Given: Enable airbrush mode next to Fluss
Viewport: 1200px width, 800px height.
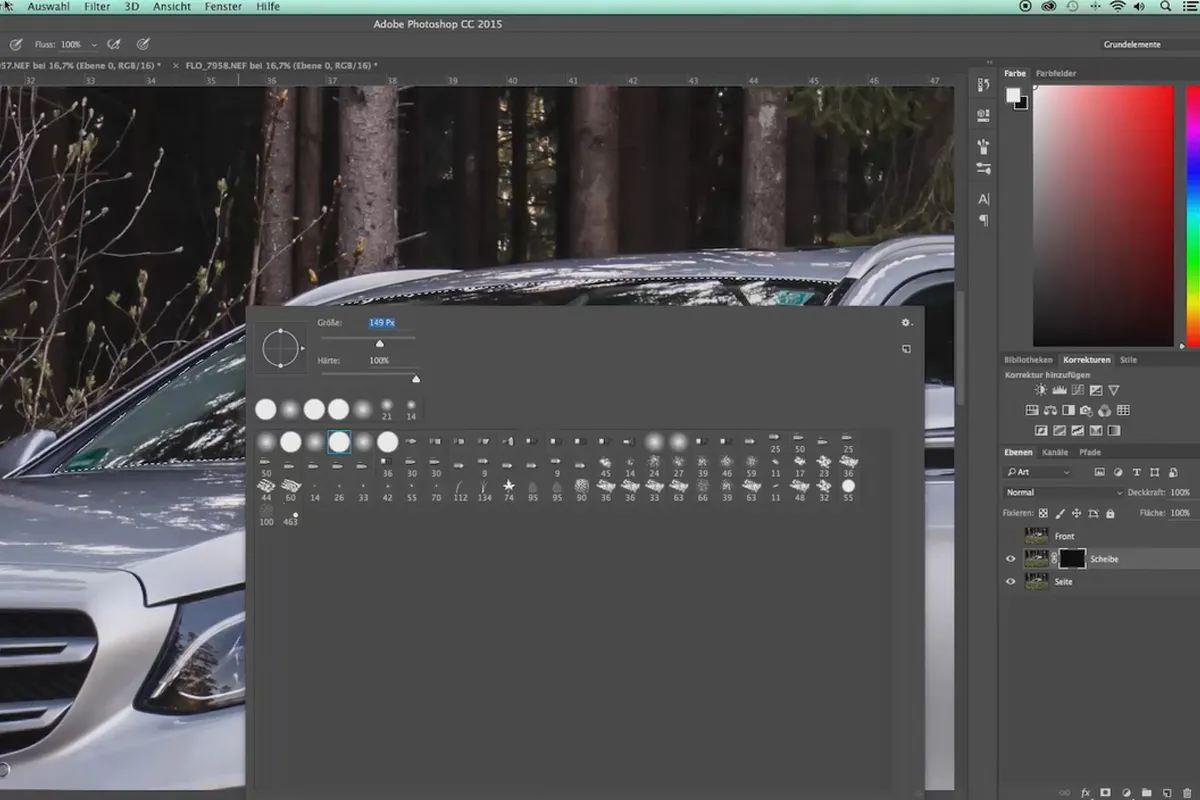Looking at the screenshot, I should pyautogui.click(x=113, y=44).
